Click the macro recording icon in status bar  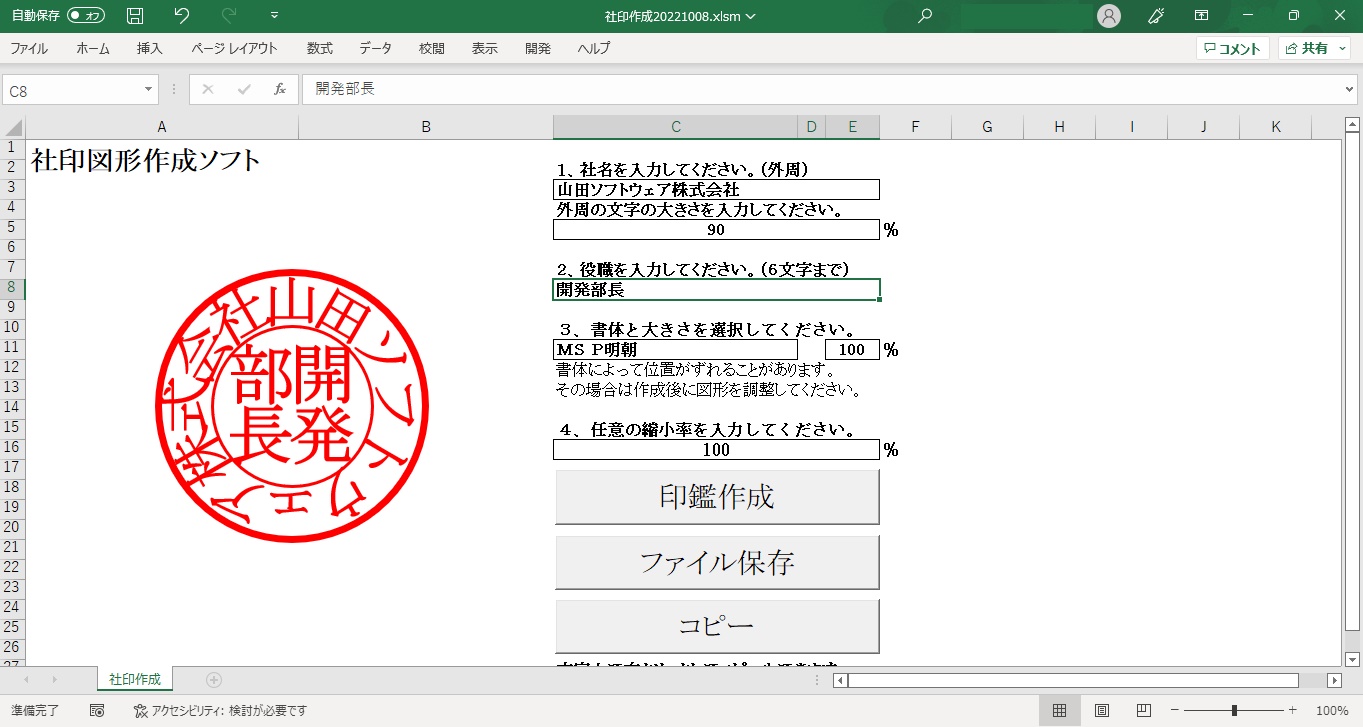[97, 710]
